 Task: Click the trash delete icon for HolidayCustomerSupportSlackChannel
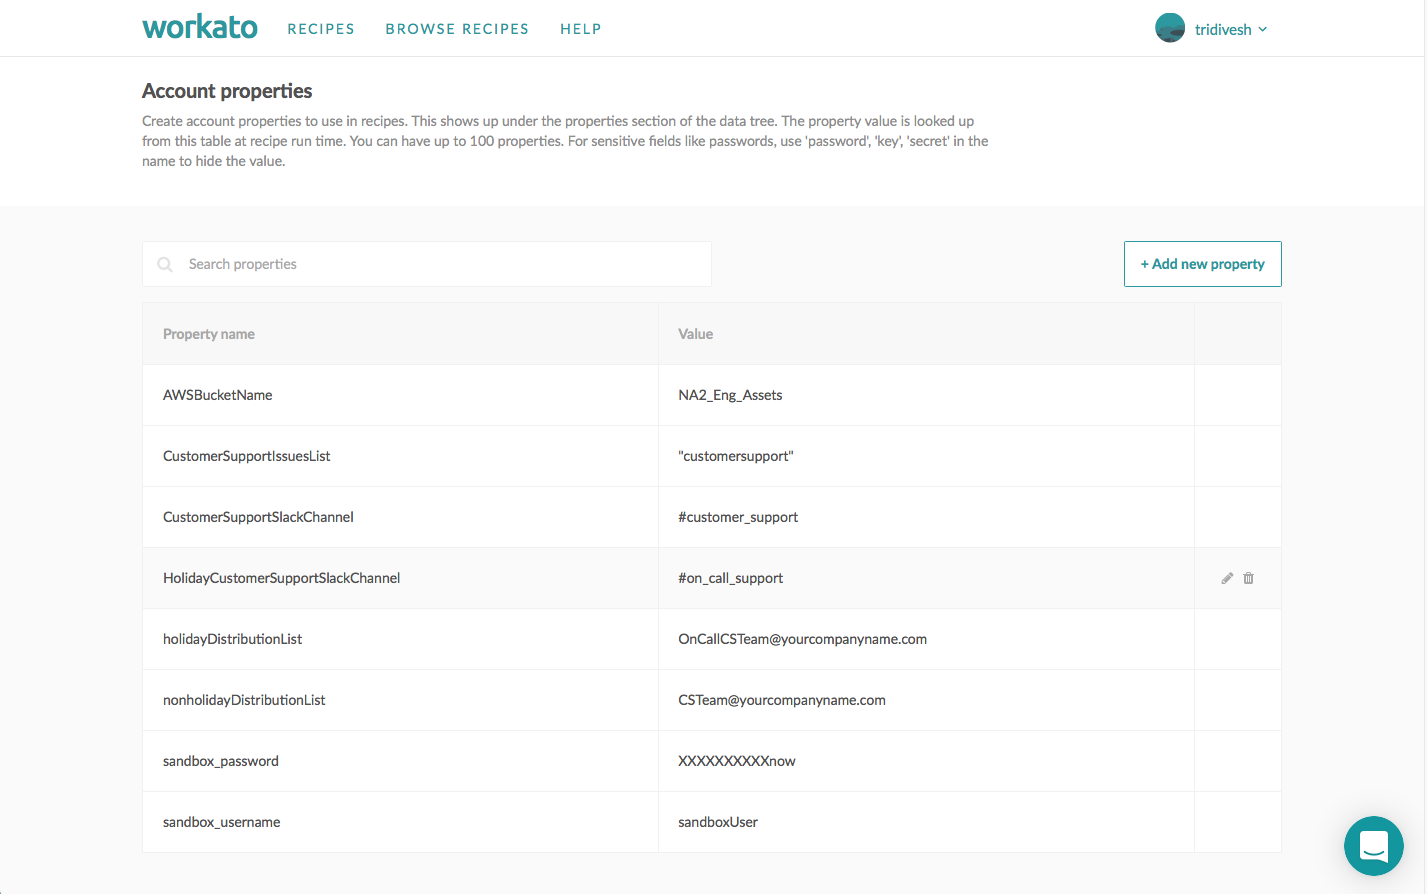(1248, 578)
